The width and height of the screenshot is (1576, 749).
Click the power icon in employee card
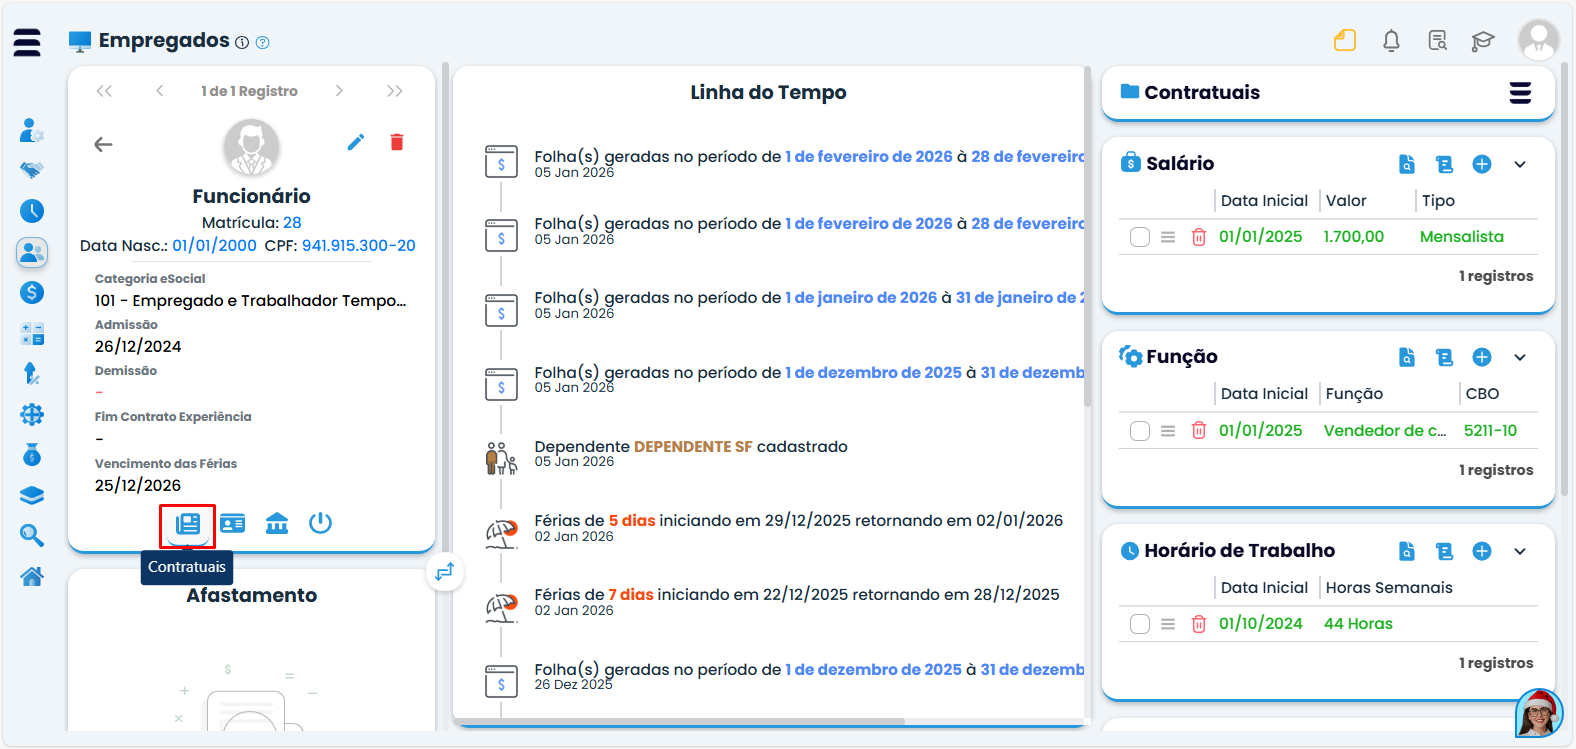(320, 523)
